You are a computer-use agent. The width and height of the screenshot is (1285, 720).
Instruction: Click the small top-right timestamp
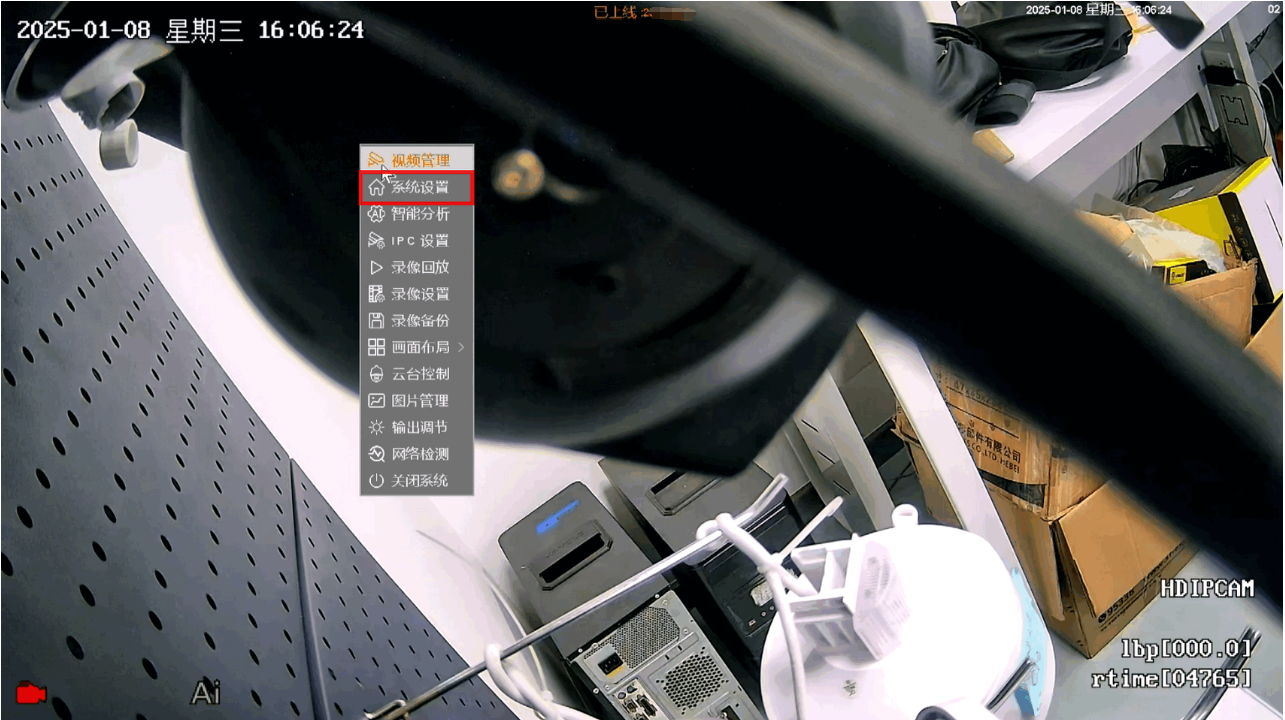pyautogui.click(x=1098, y=9)
